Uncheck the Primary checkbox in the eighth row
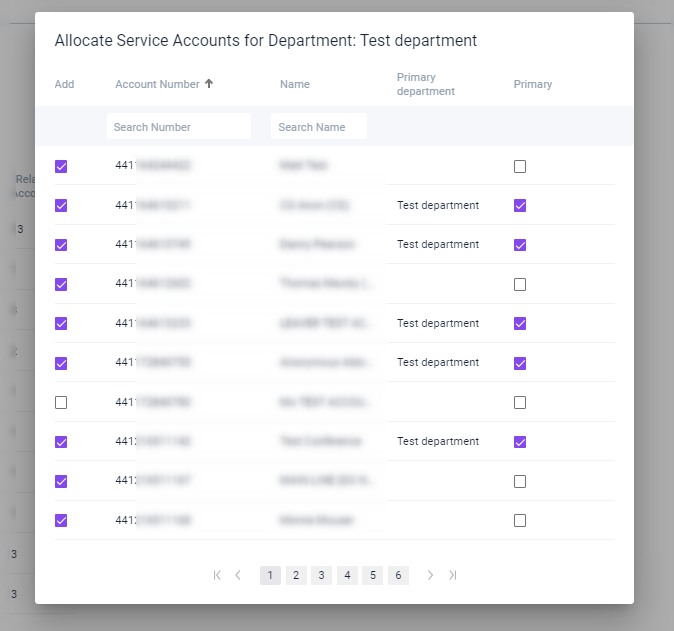Screen dimensions: 674x631 point(520,442)
